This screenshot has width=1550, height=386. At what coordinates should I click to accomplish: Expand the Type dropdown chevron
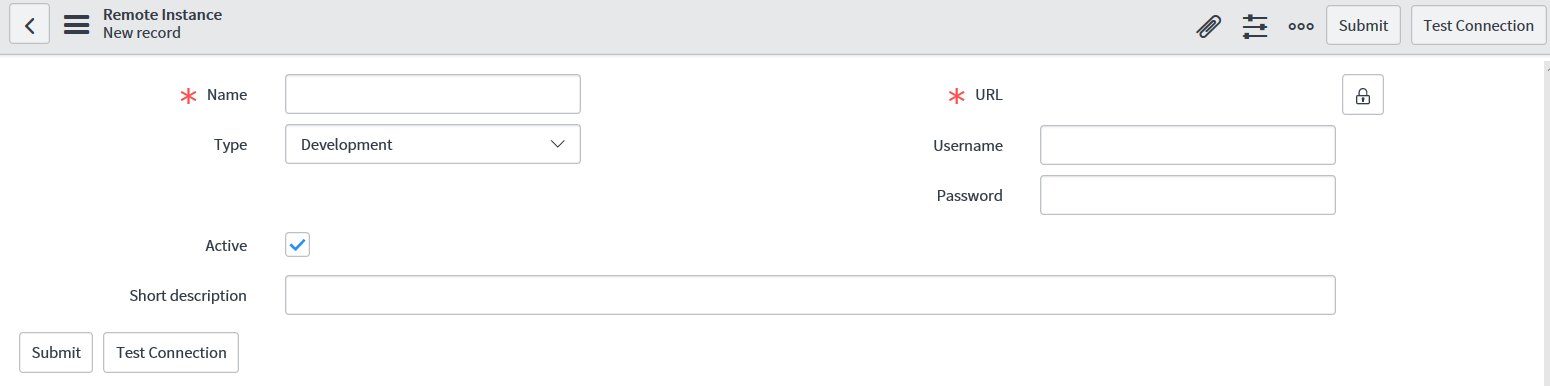(558, 144)
